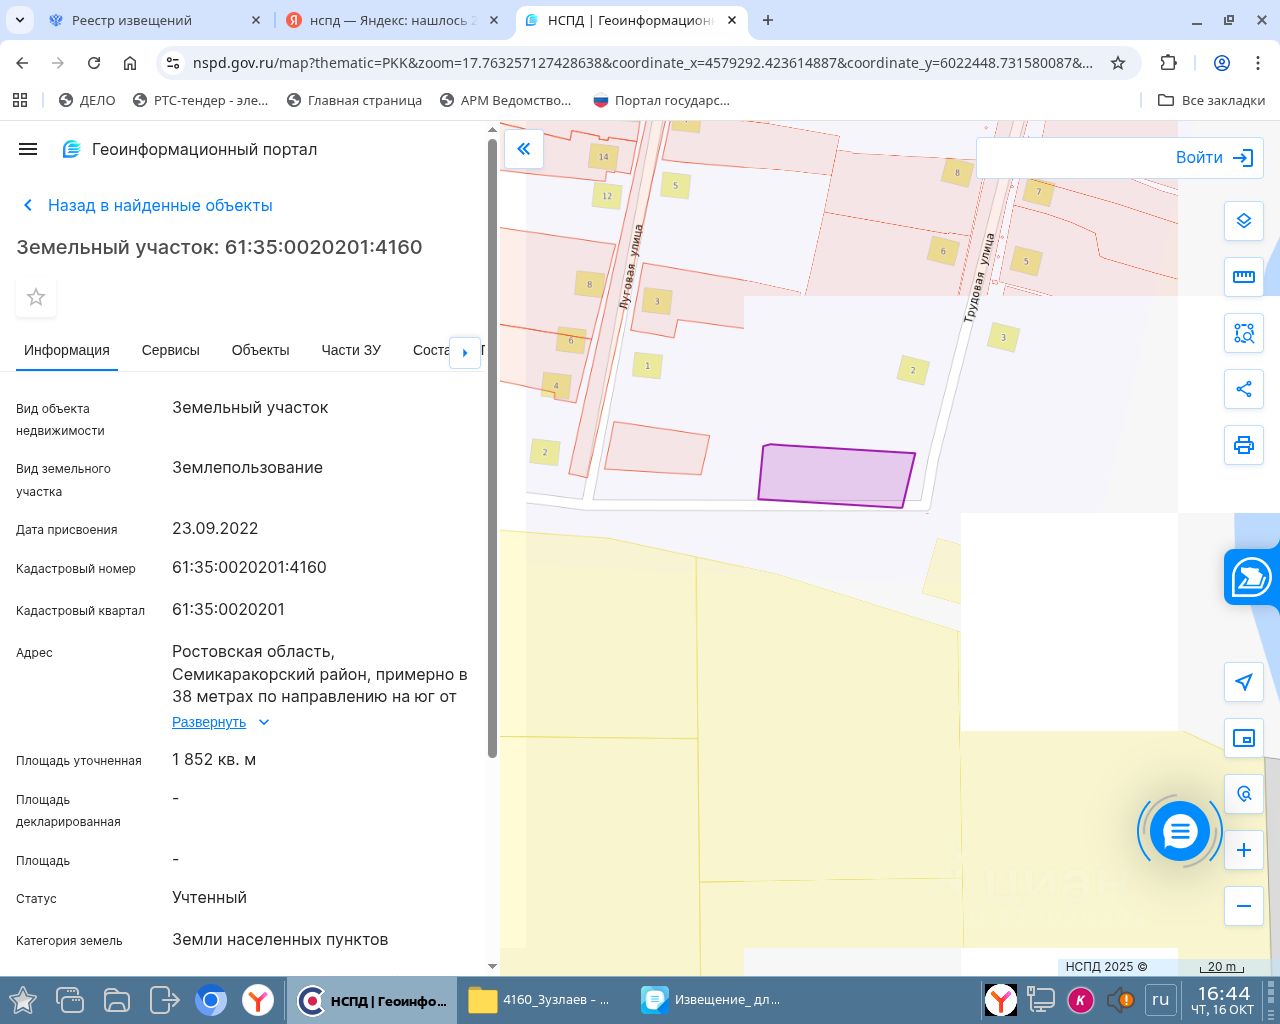Switch to the Объекты tab
Screen dimensions: 1280x1024
click(x=260, y=350)
